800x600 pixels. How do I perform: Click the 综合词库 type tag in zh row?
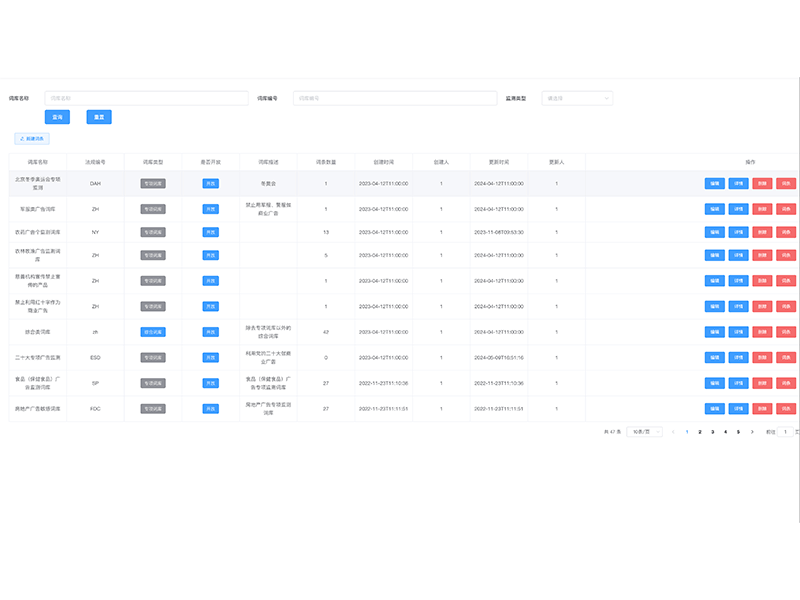153,331
